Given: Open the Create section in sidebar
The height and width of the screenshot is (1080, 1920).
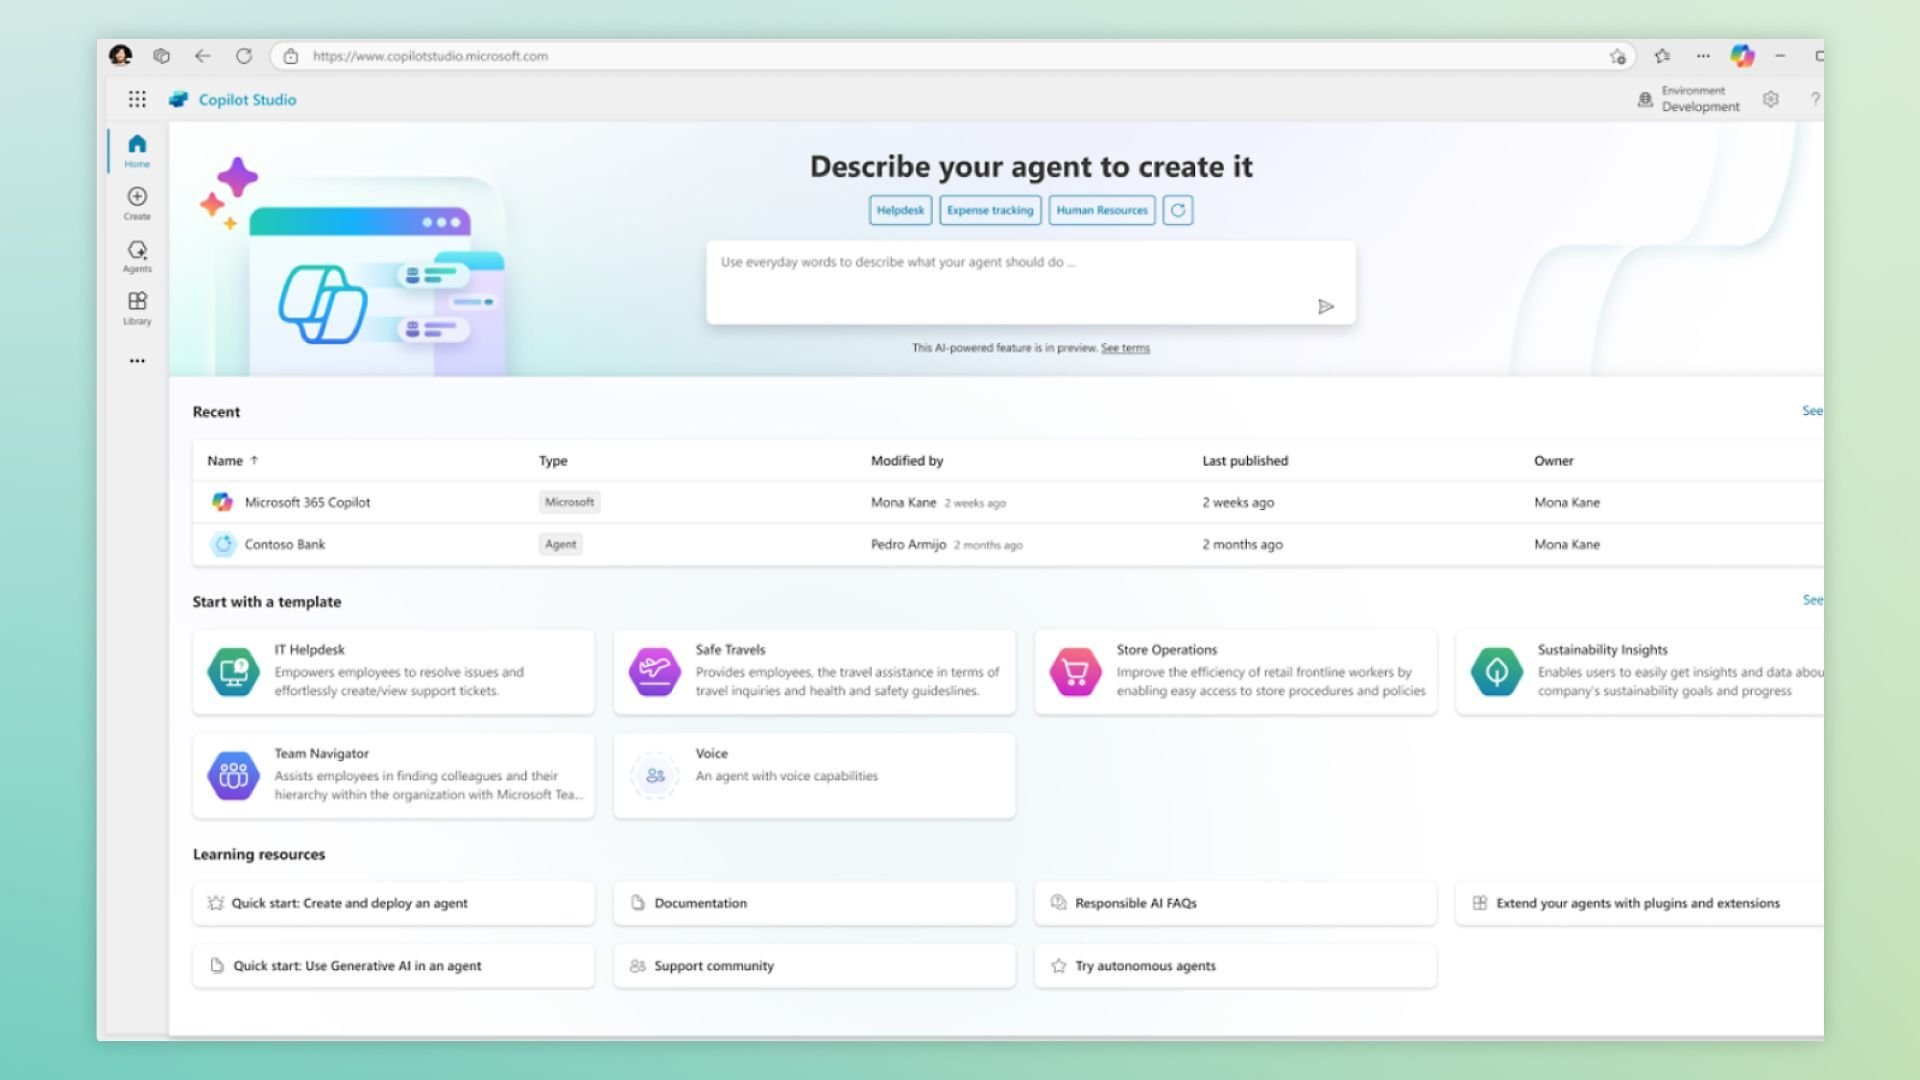Looking at the screenshot, I should click(x=137, y=203).
